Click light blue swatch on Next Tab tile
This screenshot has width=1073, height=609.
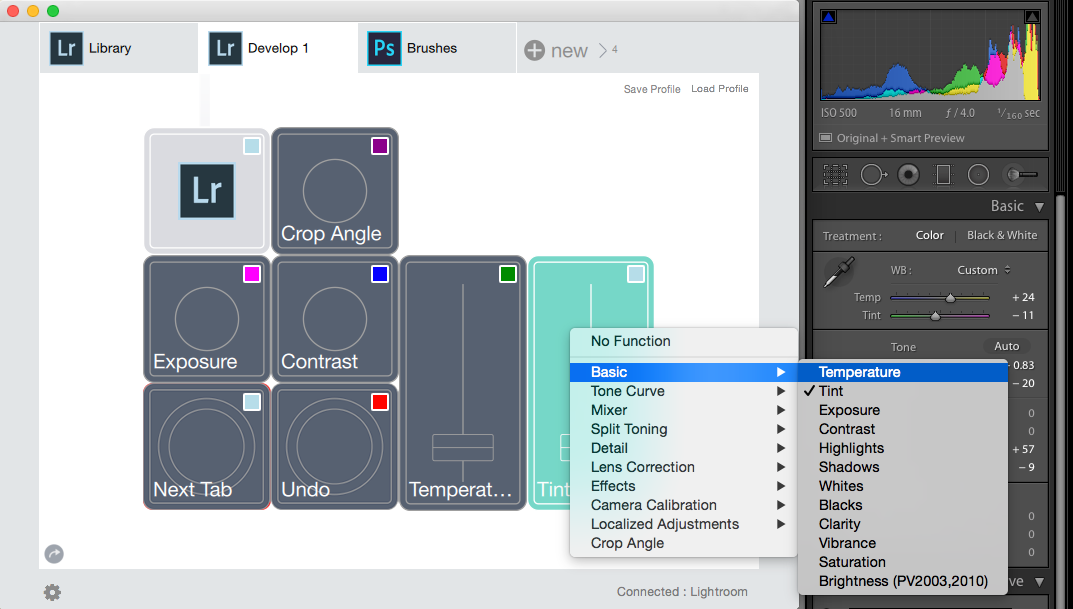point(252,402)
